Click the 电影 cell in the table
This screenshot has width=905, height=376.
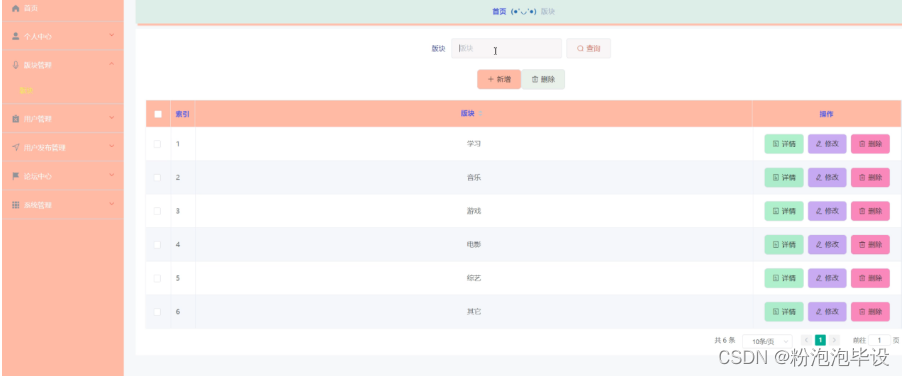[x=474, y=244]
